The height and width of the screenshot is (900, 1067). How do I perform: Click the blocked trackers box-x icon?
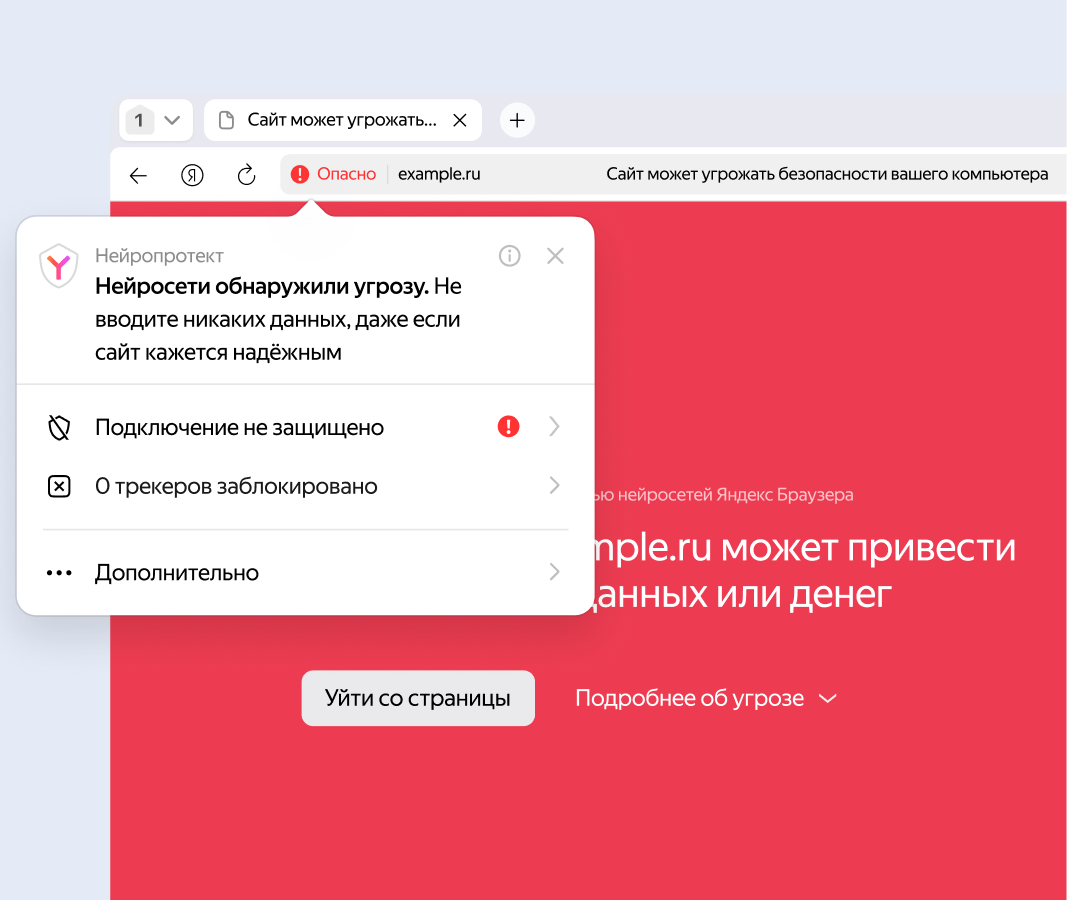point(59,486)
